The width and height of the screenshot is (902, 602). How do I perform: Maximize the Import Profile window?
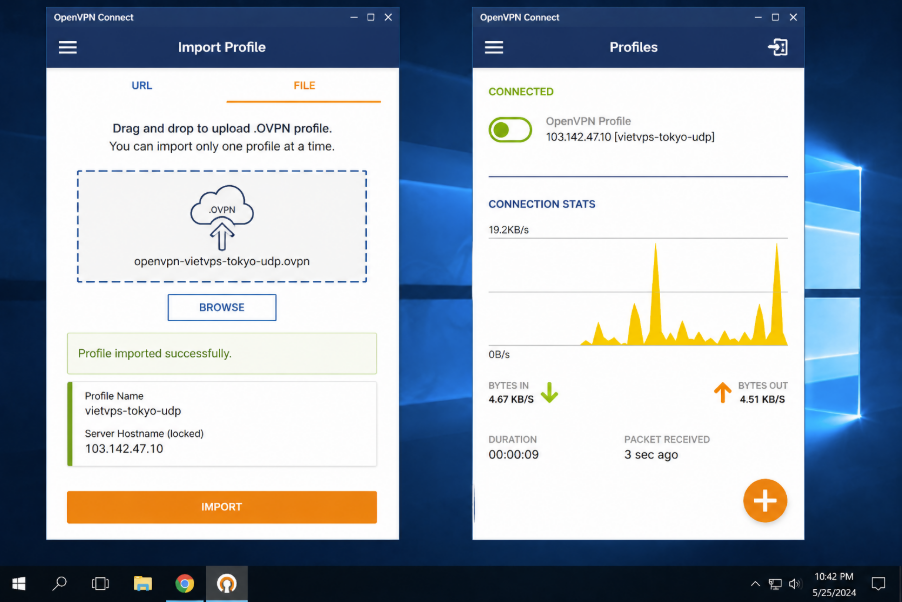(371, 17)
